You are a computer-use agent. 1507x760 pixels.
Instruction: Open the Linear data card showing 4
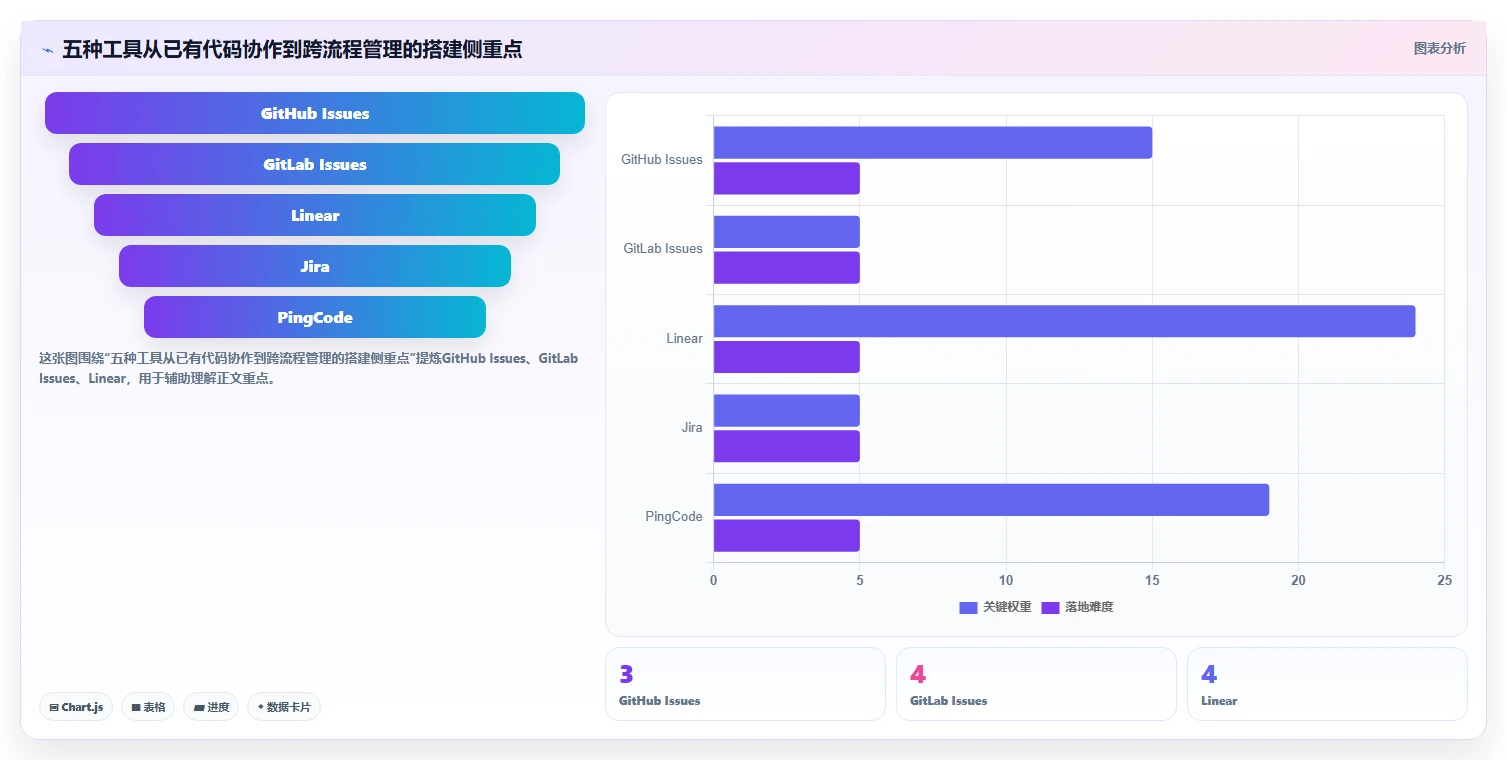pyautogui.click(x=1327, y=684)
